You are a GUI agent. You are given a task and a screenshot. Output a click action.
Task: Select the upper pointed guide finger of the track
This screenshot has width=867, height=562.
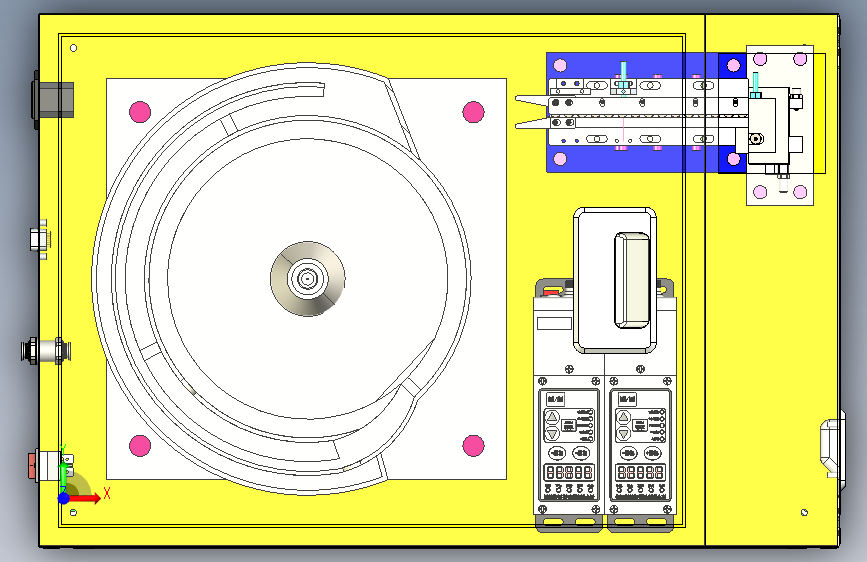click(532, 101)
